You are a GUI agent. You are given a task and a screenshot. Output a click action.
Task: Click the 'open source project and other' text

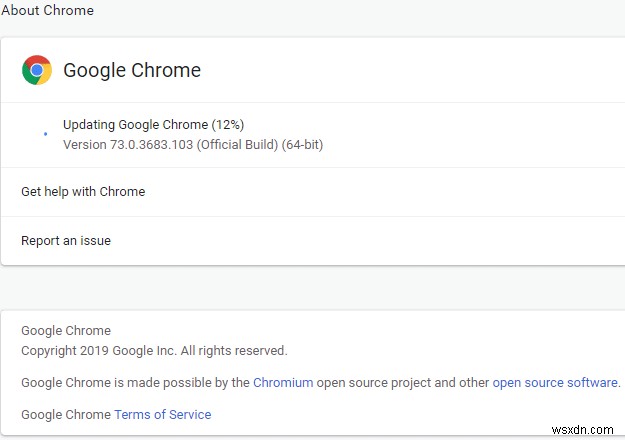pos(403,382)
